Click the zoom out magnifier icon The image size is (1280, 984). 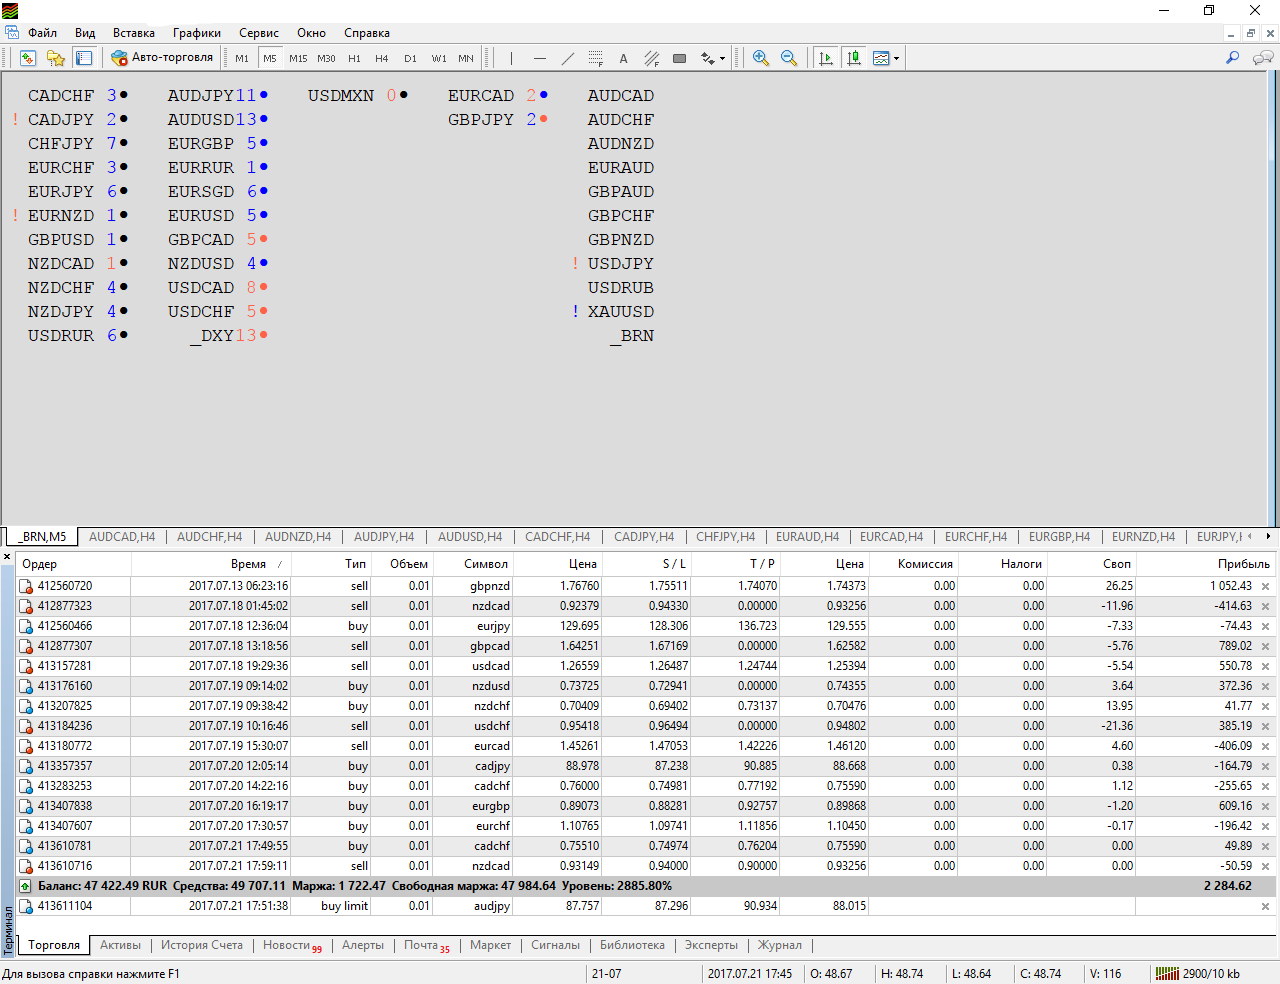(x=789, y=58)
